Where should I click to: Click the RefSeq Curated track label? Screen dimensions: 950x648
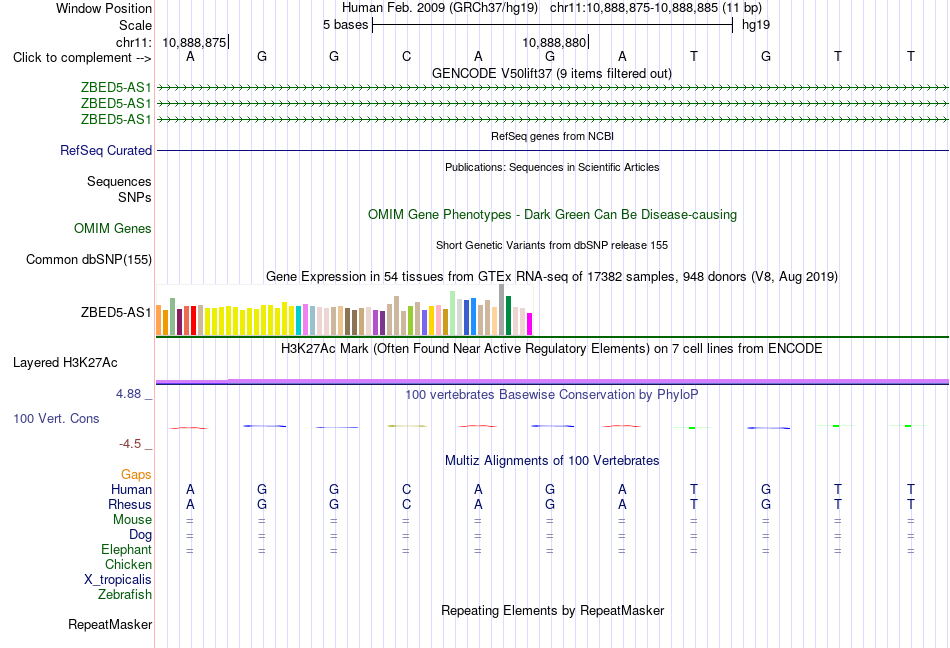106,150
